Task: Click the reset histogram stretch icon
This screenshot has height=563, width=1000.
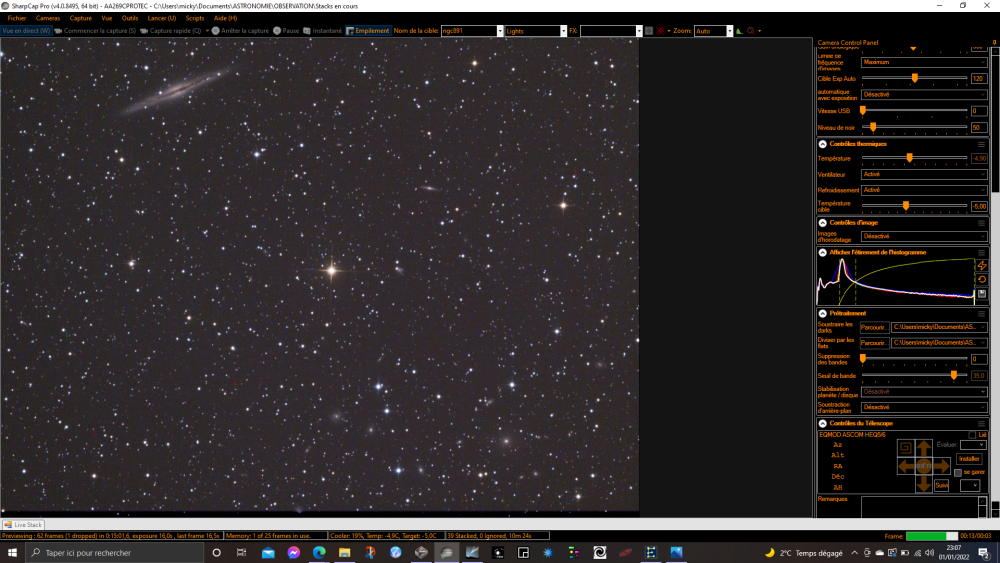Action: 982,279
